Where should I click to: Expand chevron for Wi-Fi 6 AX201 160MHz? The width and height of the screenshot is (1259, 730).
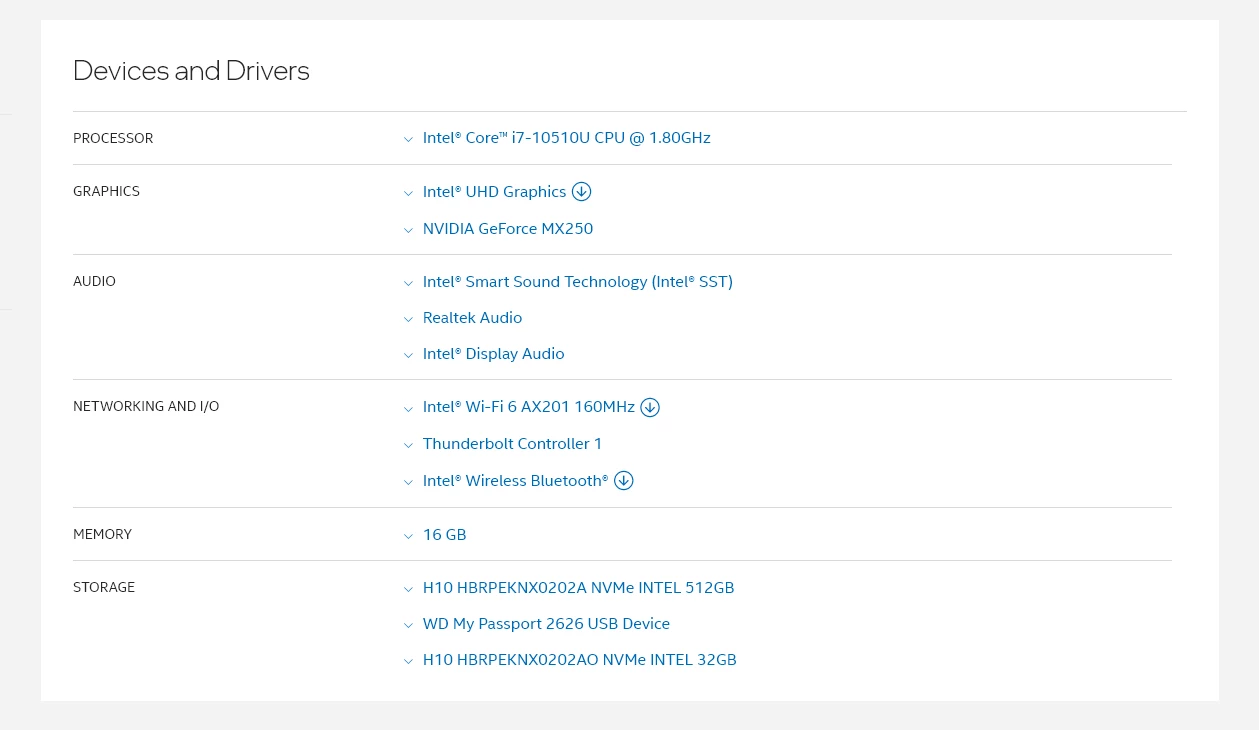coord(408,409)
